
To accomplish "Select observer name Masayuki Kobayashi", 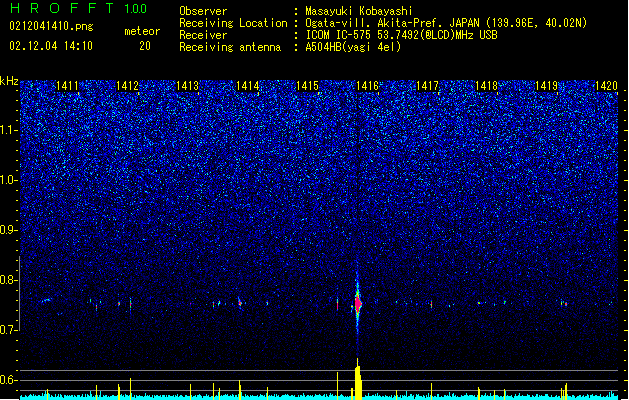I will pos(359,11).
